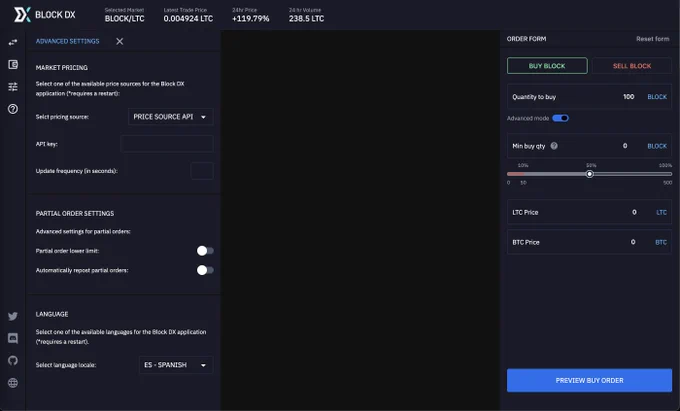The height and width of the screenshot is (411, 680).
Task: Click the Quantity to buy field
Action: (589, 97)
